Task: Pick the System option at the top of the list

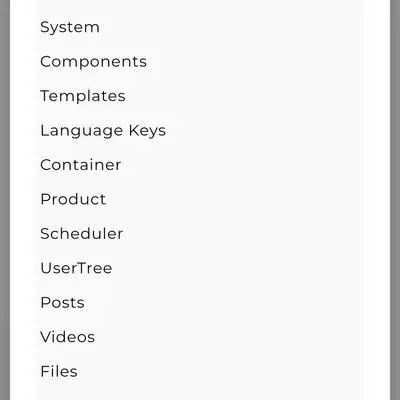Action: (70, 27)
